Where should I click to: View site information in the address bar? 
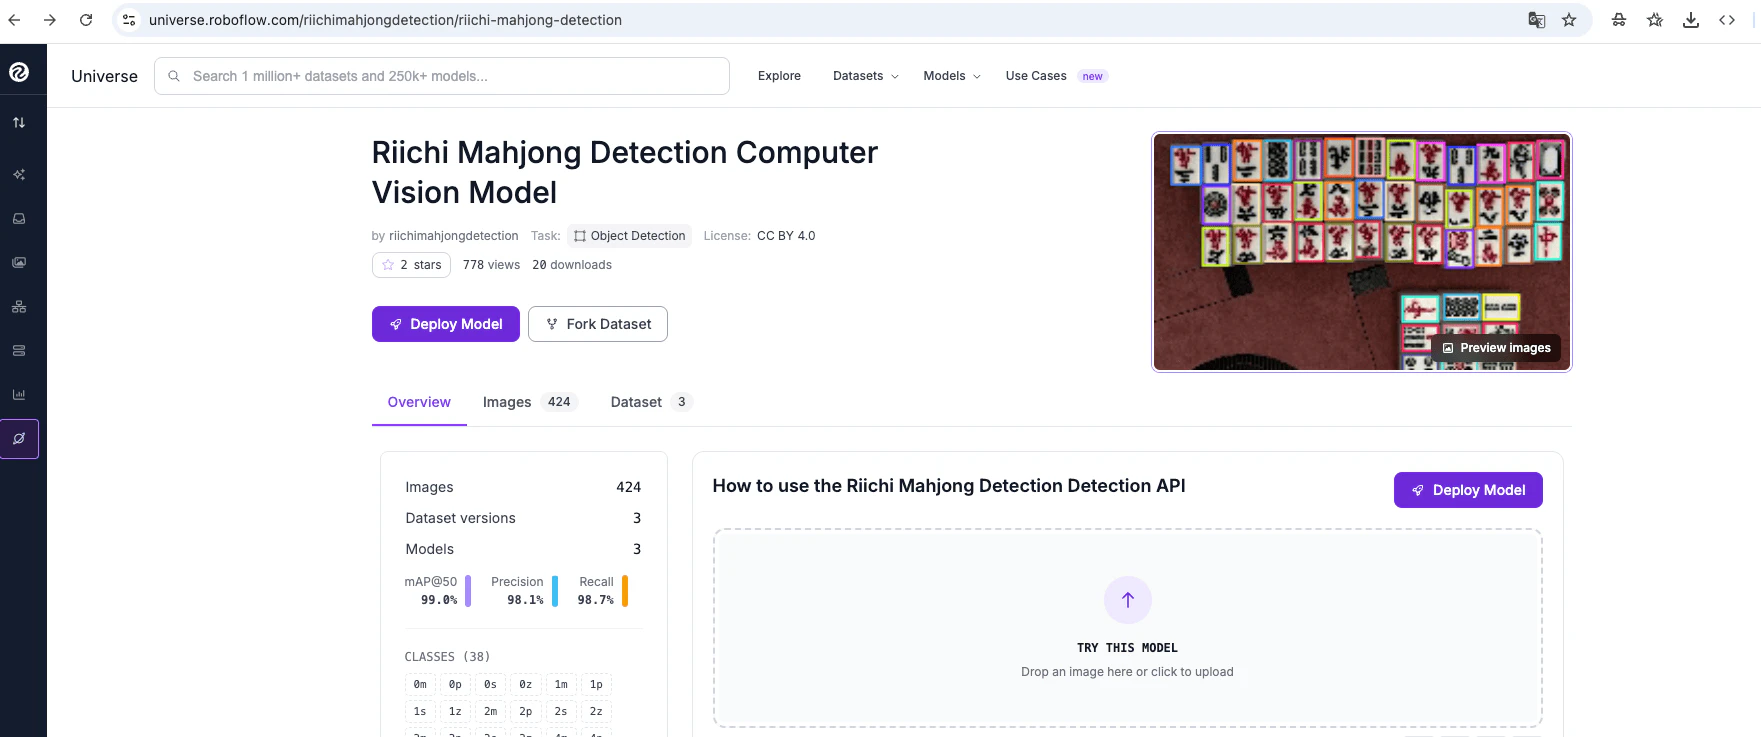click(x=129, y=20)
